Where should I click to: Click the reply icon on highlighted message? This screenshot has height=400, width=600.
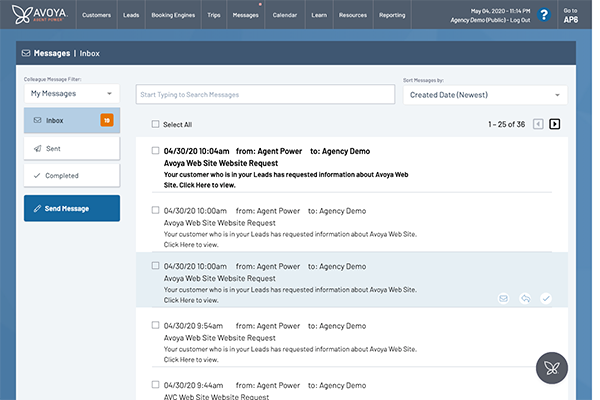click(x=524, y=298)
